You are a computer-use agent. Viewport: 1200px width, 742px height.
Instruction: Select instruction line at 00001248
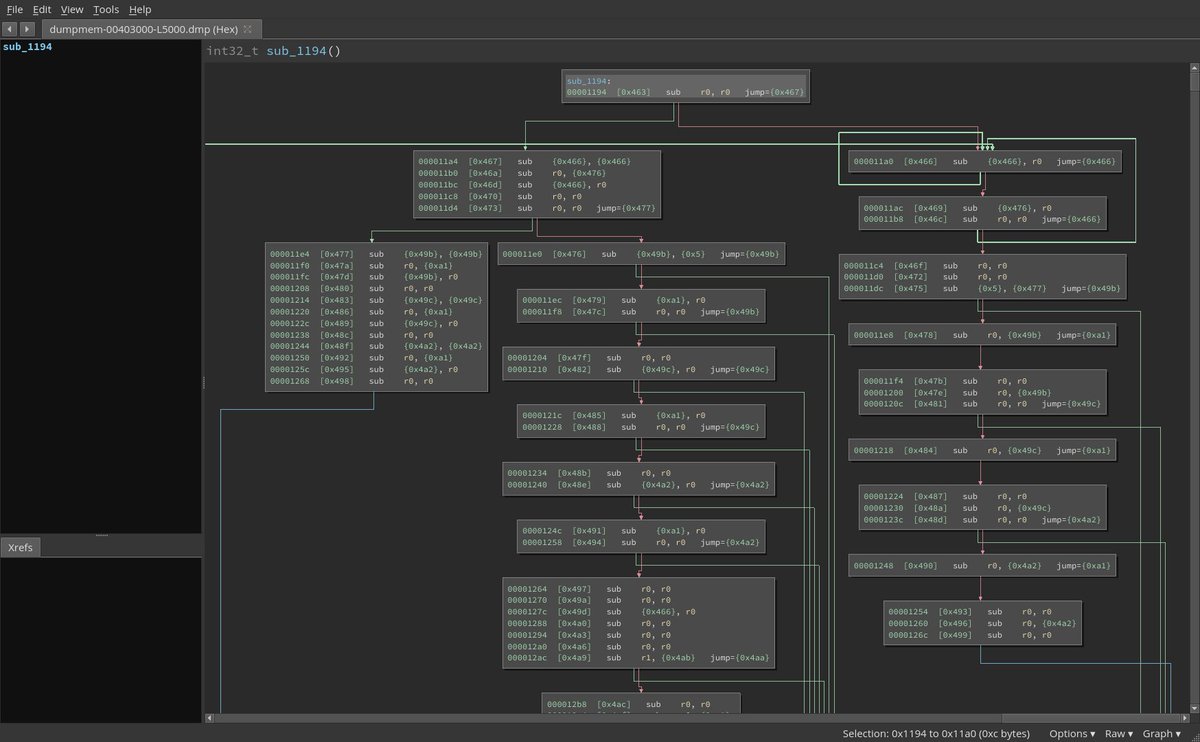tap(983, 565)
